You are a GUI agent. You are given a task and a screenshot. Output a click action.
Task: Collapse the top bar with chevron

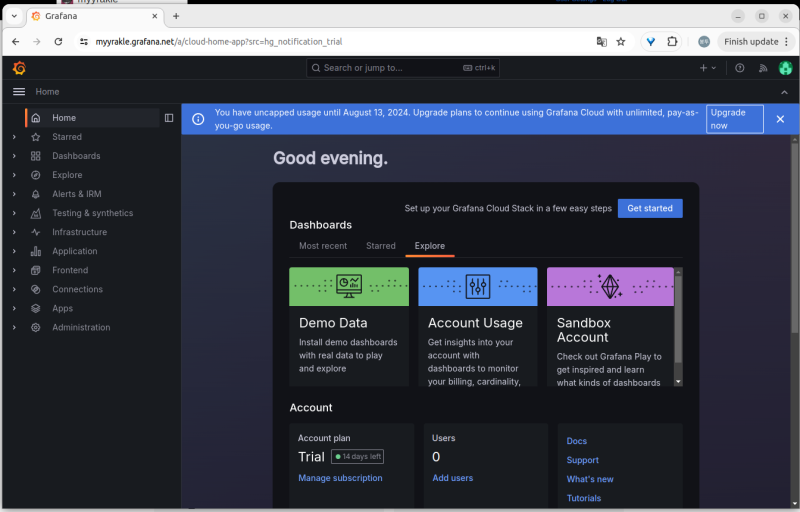pos(784,92)
